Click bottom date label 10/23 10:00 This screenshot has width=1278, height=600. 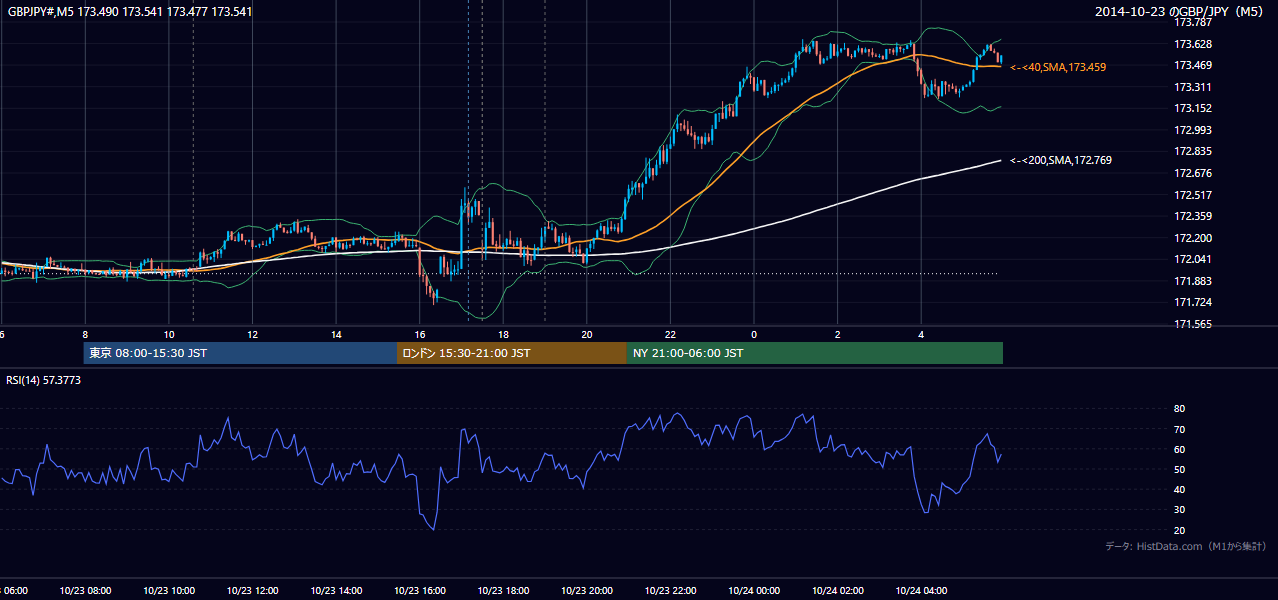point(169,591)
